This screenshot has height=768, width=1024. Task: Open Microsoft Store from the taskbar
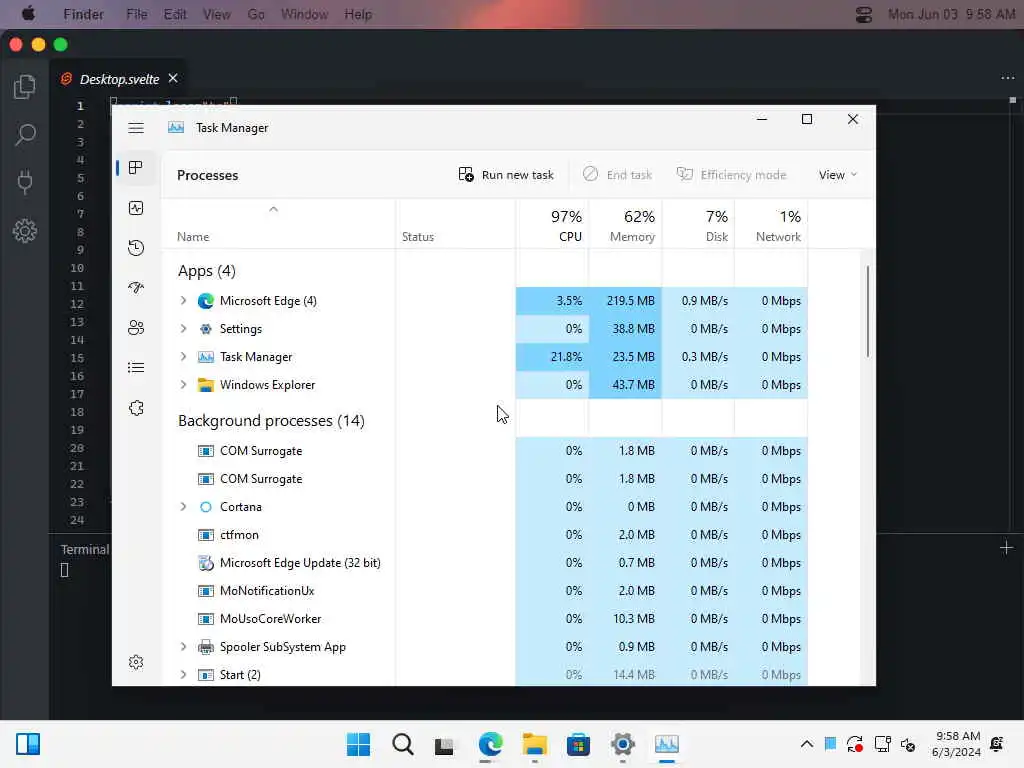click(x=578, y=744)
